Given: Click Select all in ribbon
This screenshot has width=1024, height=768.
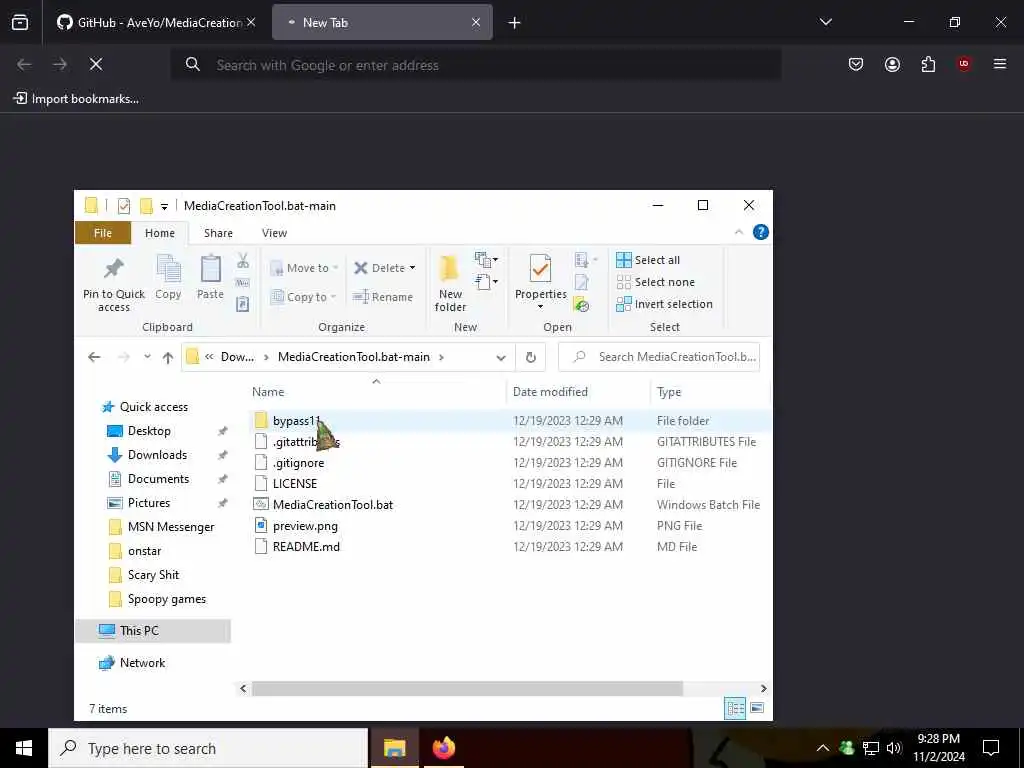Looking at the screenshot, I should tap(648, 260).
